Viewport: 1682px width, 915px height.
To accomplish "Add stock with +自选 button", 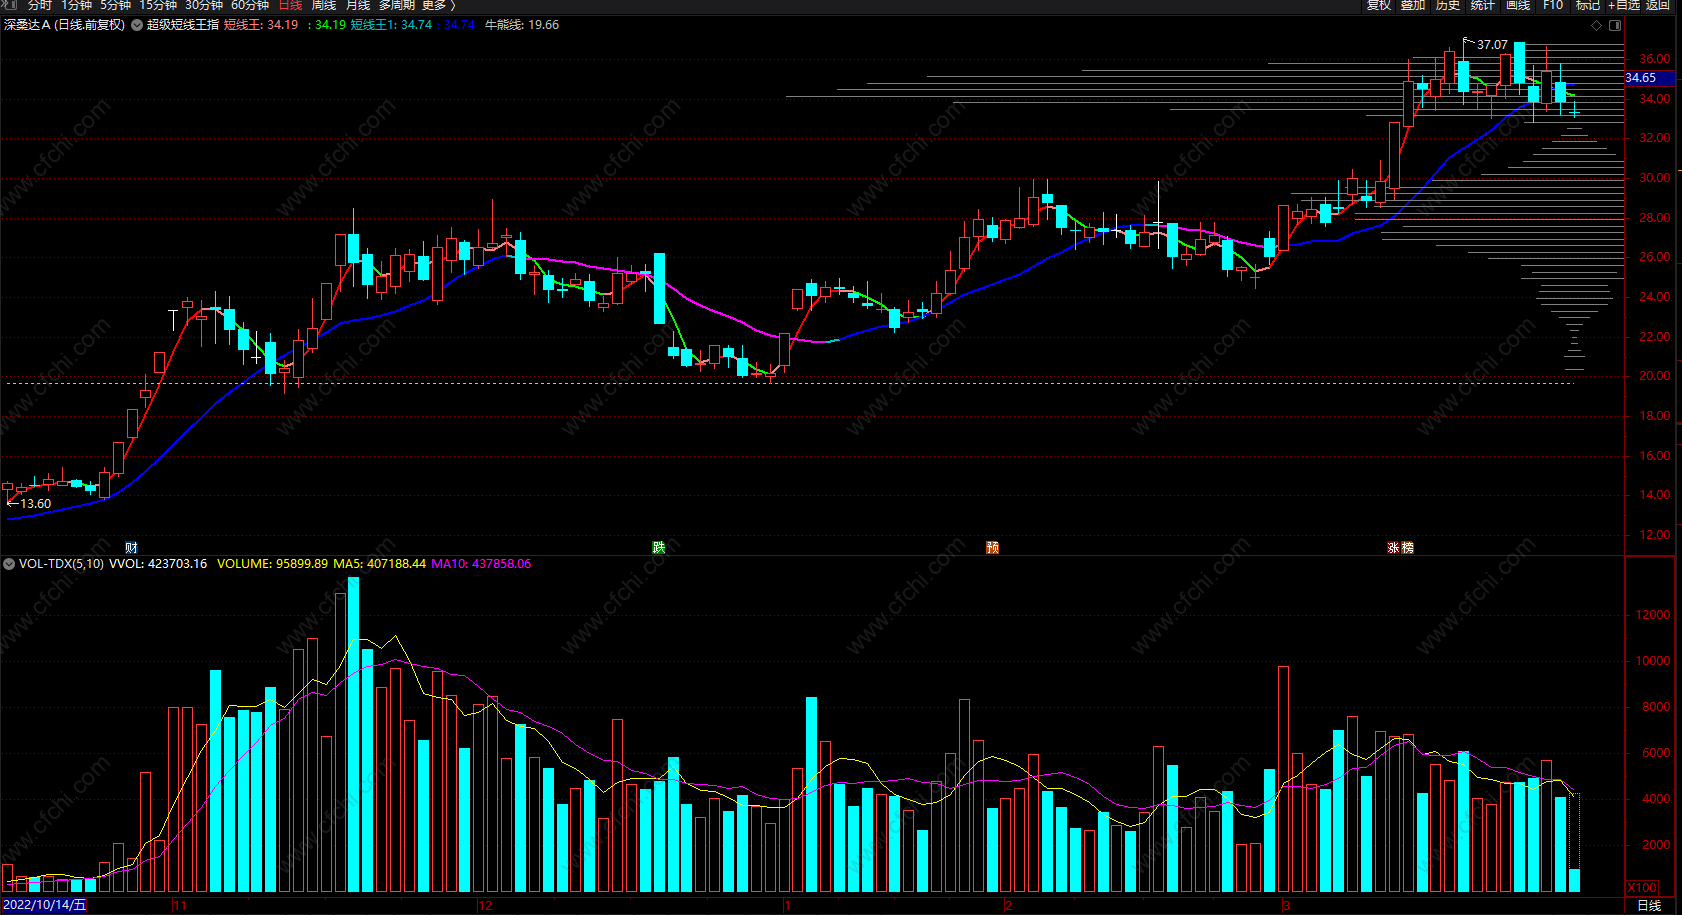I will (x=1625, y=5).
